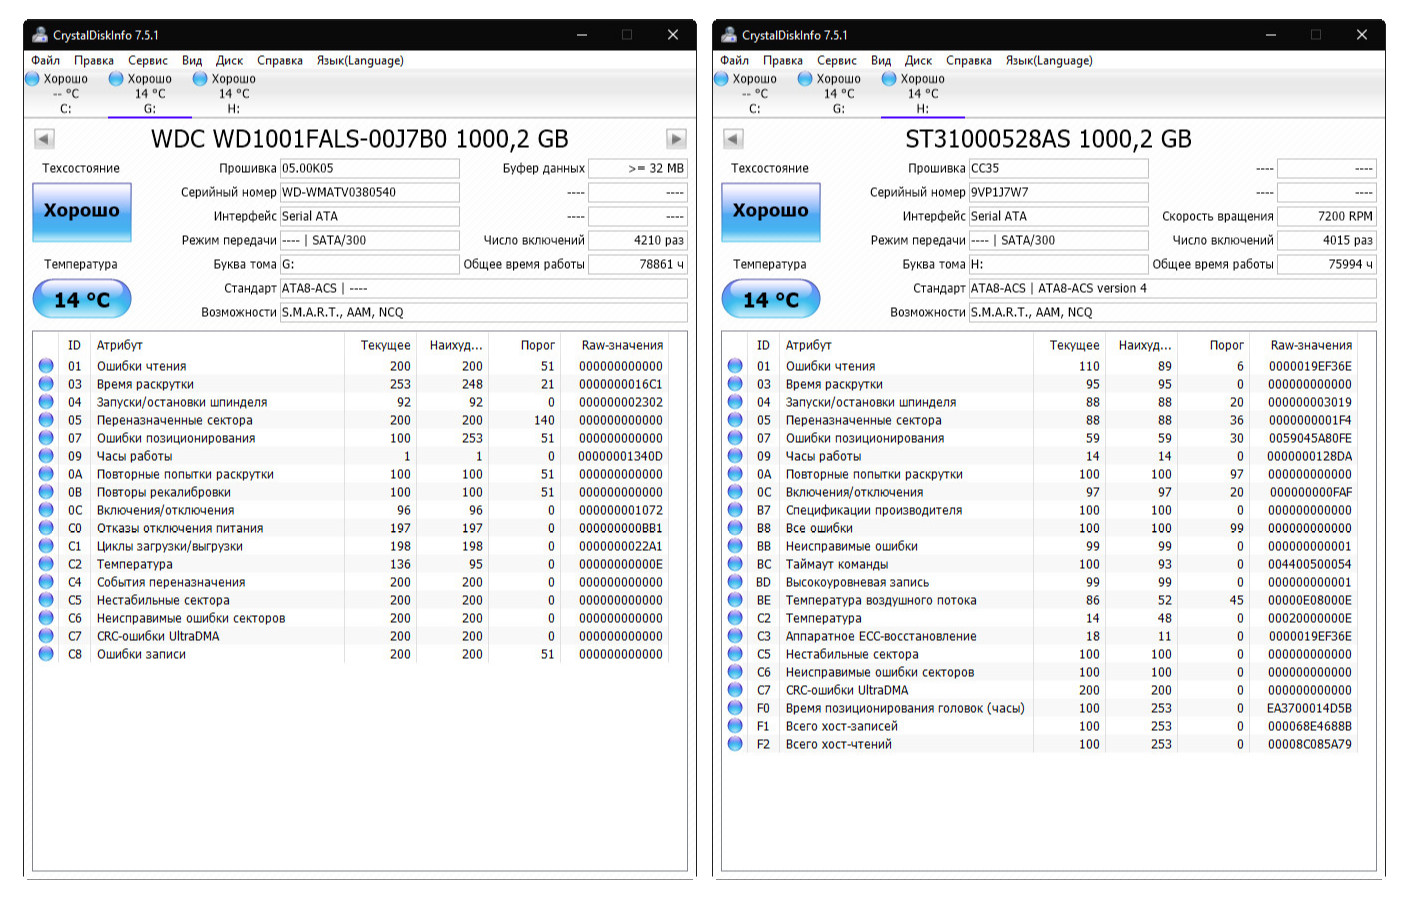Screen dimensions: 1406x897
Task: Open Язык(Language) menu in WDC window
Action: click(360, 61)
